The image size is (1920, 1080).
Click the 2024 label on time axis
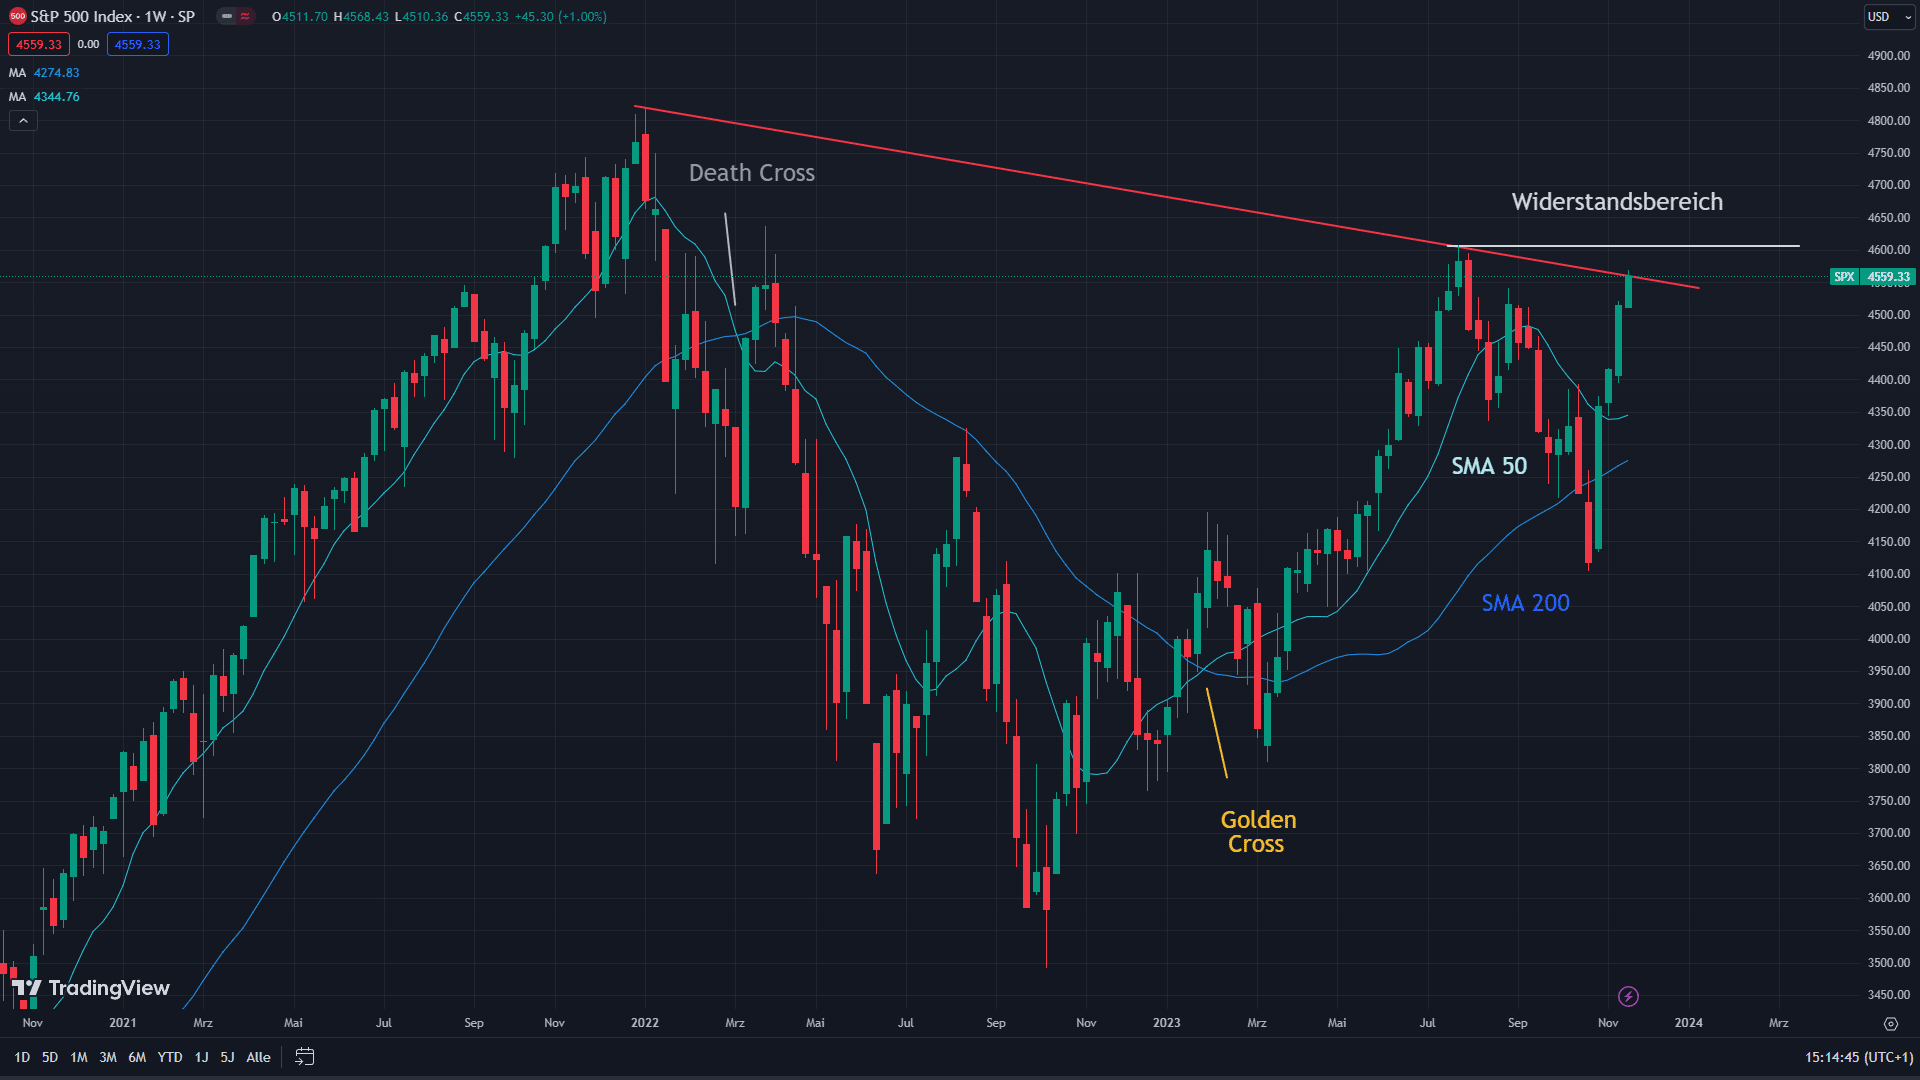point(1689,1023)
